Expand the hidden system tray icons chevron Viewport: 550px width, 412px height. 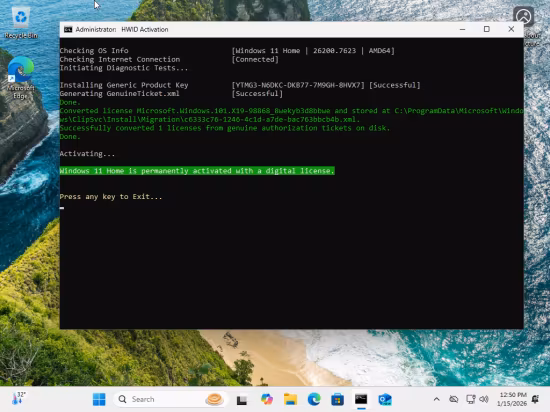[x=436, y=399]
